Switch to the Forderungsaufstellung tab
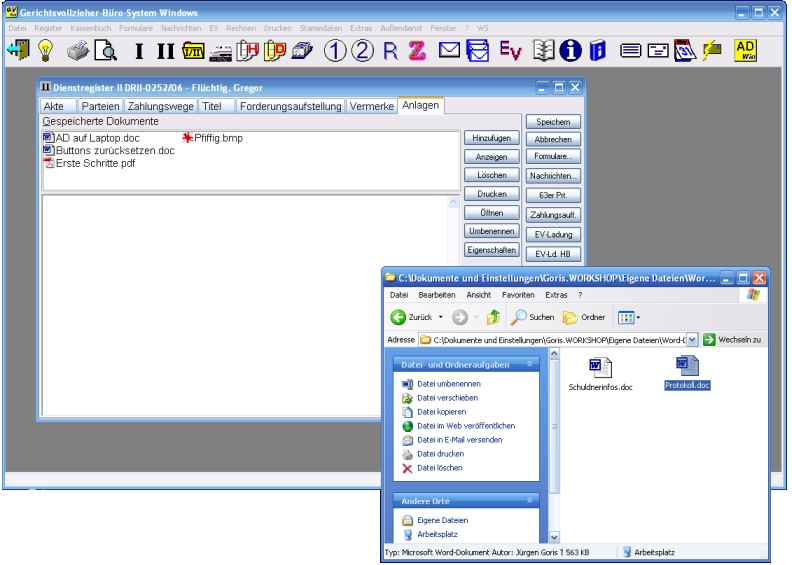The width and height of the screenshot is (792, 565). coord(288,106)
